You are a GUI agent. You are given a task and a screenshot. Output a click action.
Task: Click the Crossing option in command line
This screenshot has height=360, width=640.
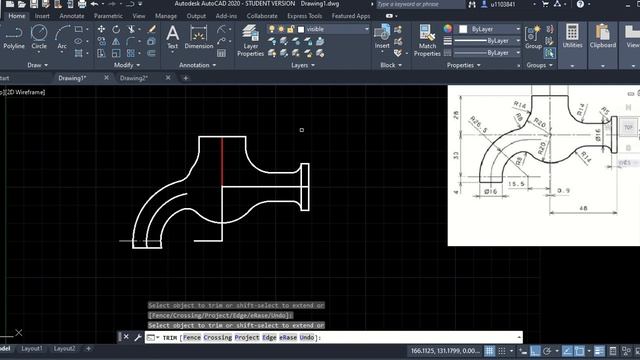click(218, 338)
